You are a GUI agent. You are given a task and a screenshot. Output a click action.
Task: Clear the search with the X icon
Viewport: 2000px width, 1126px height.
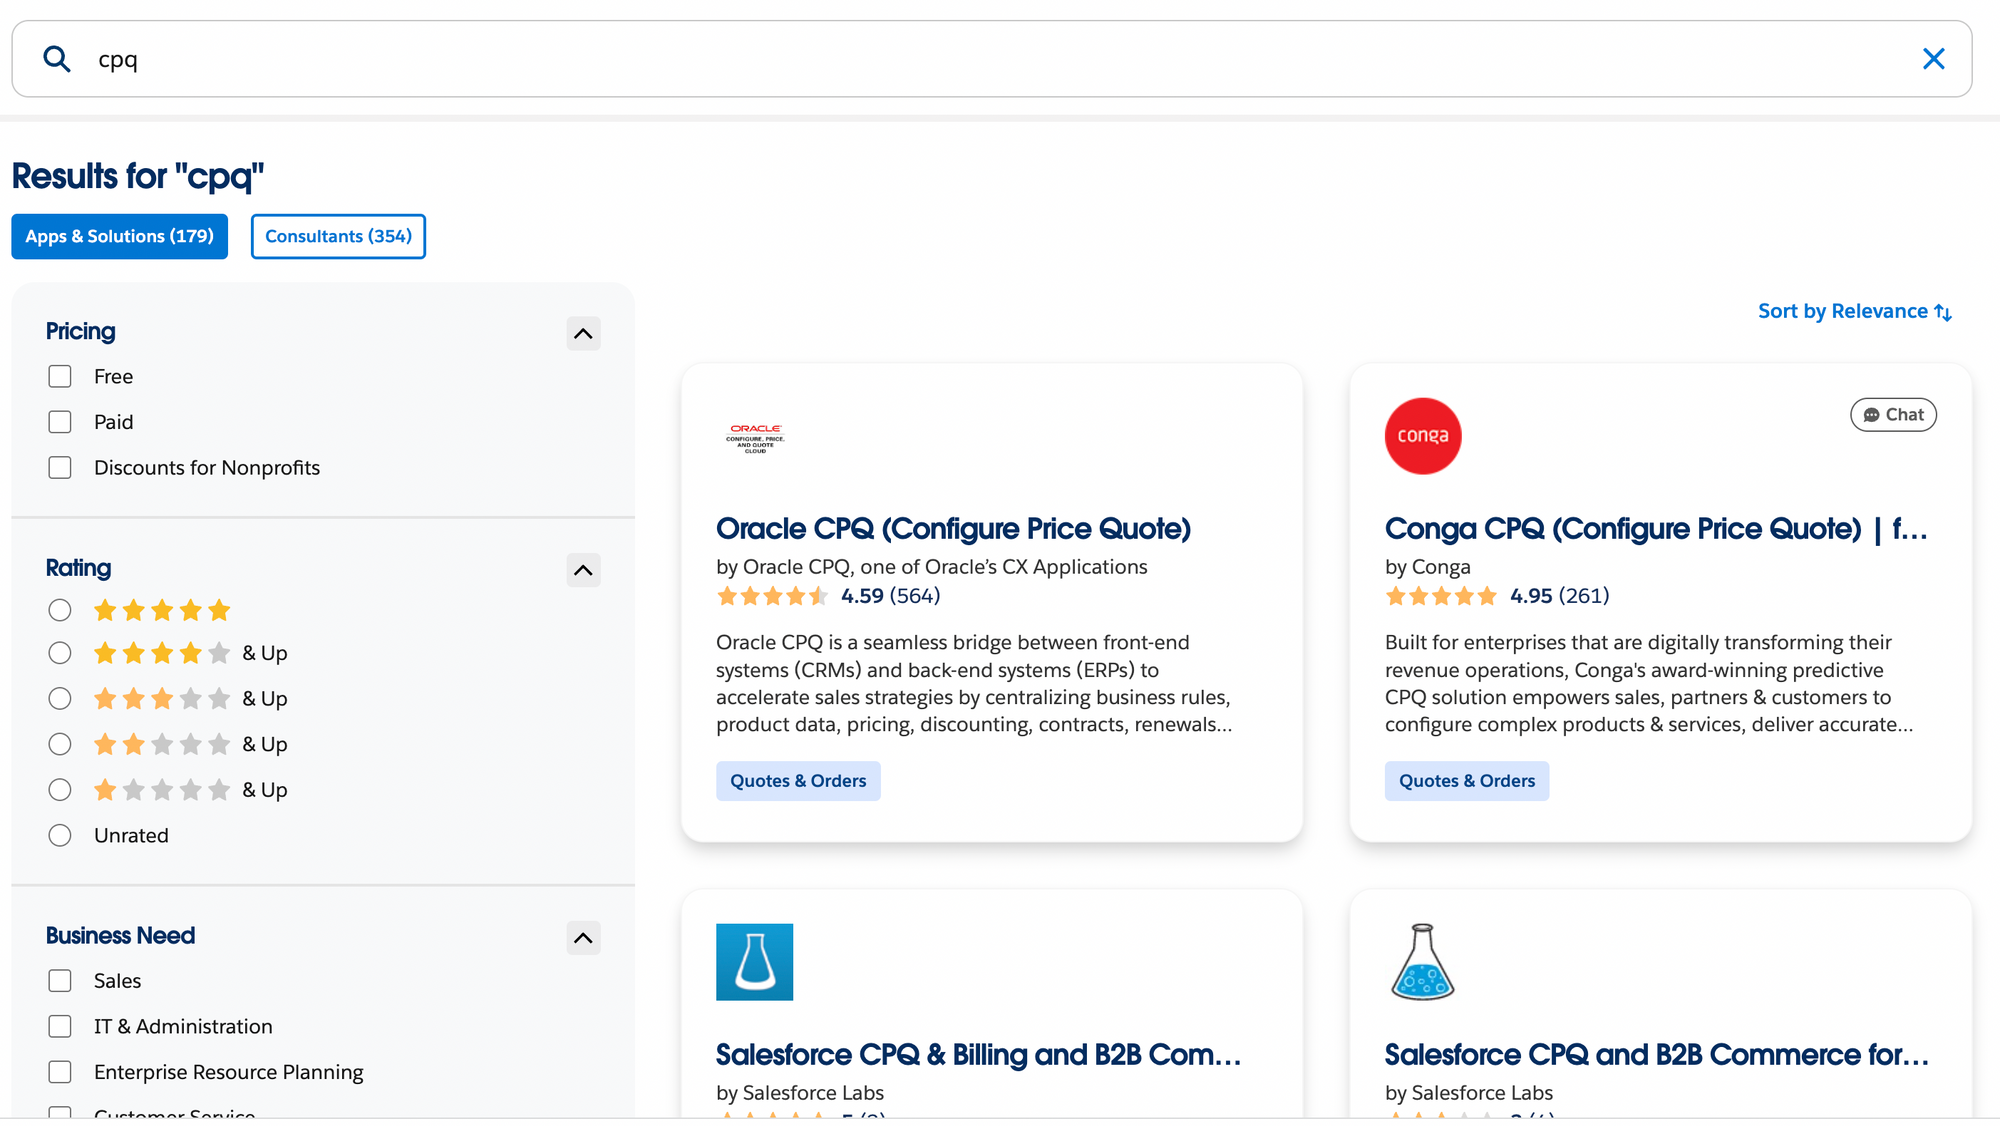point(1934,59)
